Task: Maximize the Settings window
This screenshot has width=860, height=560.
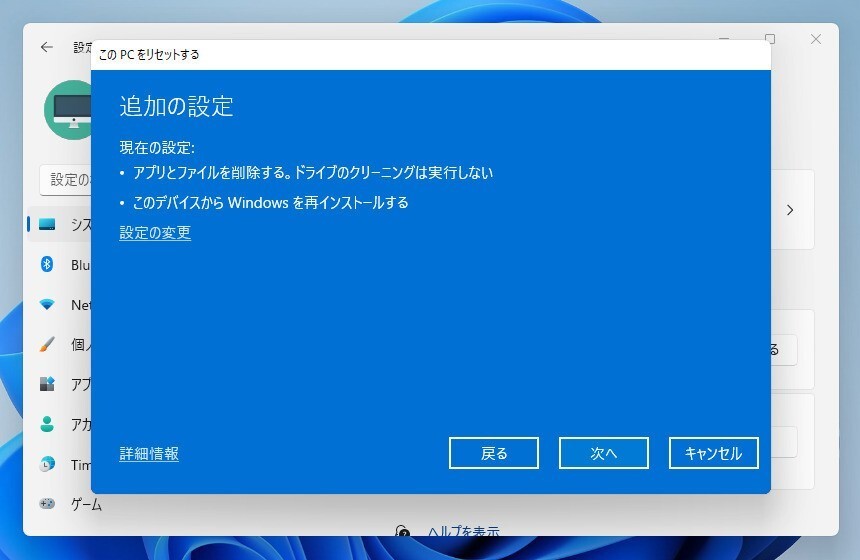Action: click(x=770, y=39)
